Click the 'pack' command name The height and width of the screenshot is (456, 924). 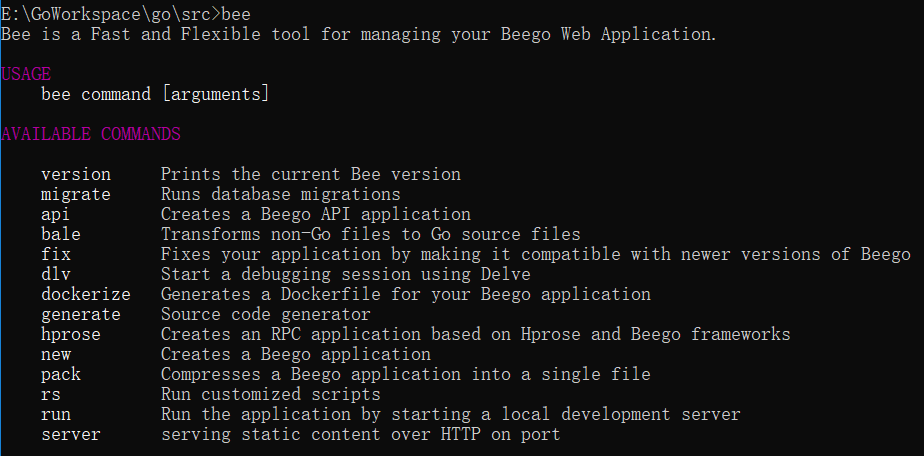[61, 374]
